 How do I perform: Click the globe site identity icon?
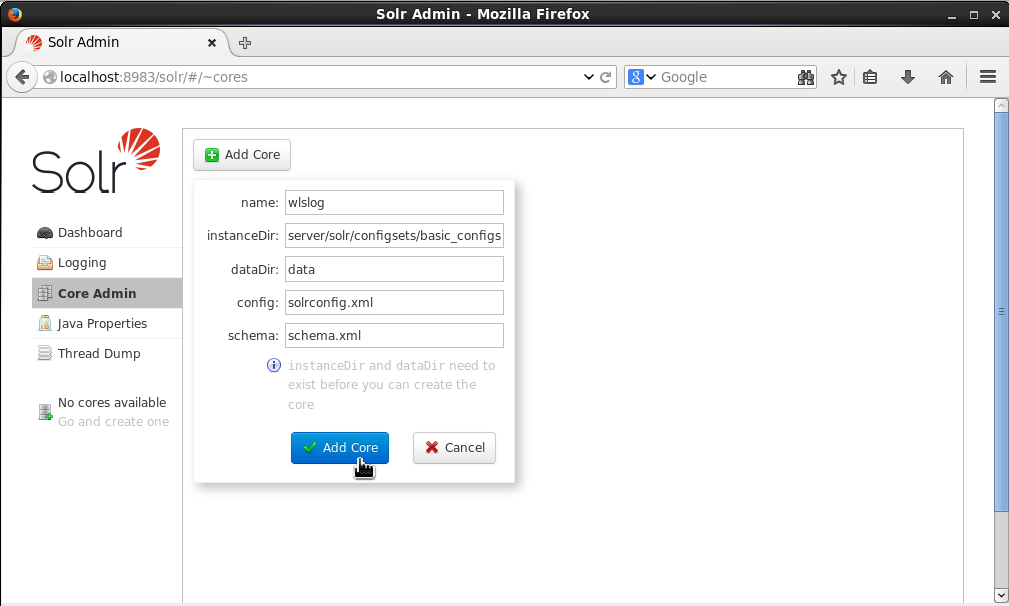(x=50, y=77)
